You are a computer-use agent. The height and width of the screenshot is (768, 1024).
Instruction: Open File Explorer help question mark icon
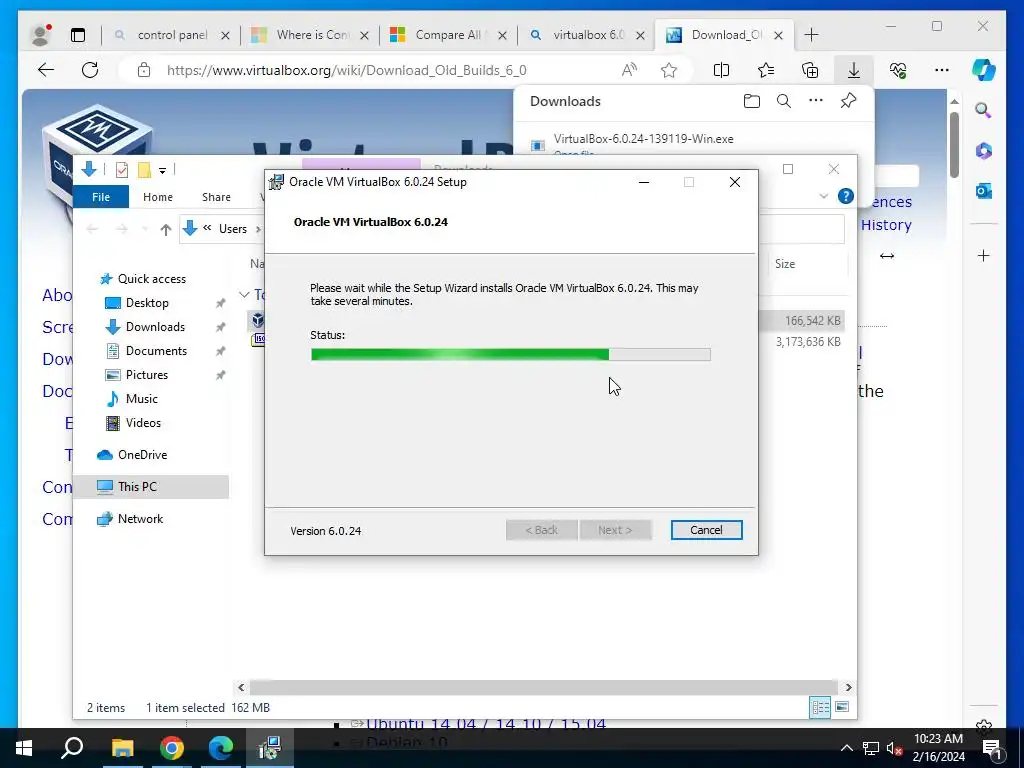[x=846, y=196]
